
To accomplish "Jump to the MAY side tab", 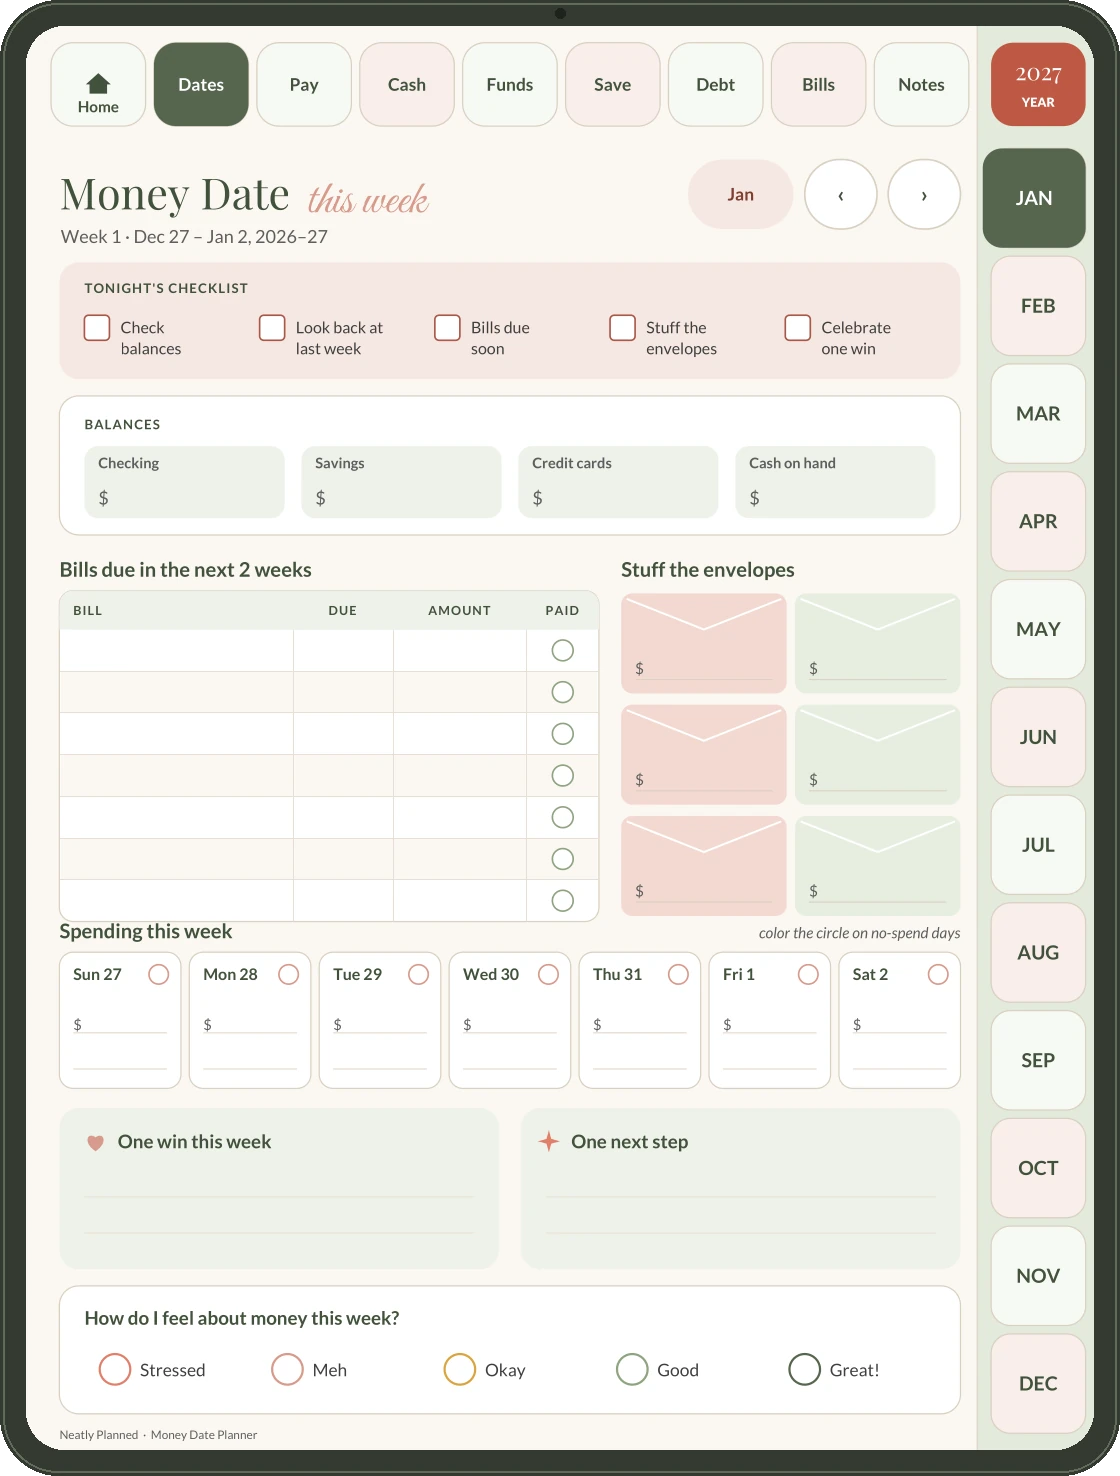I will 1038,629.
